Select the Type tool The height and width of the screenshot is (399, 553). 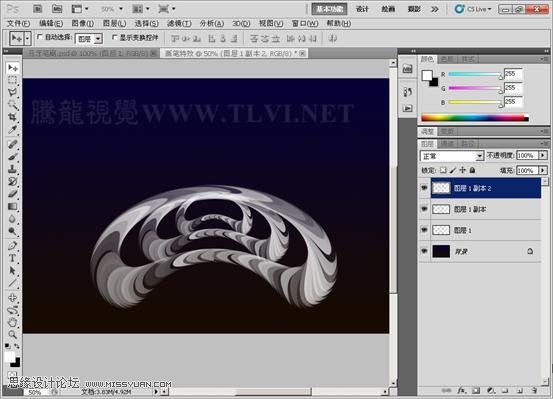coord(13,258)
